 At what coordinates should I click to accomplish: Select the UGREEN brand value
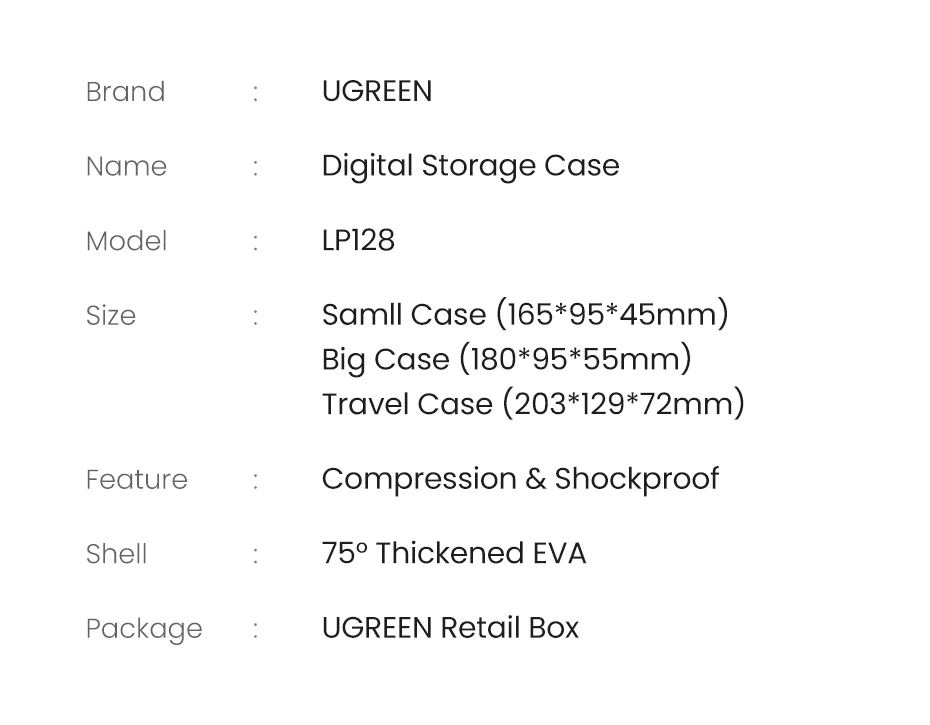377,91
